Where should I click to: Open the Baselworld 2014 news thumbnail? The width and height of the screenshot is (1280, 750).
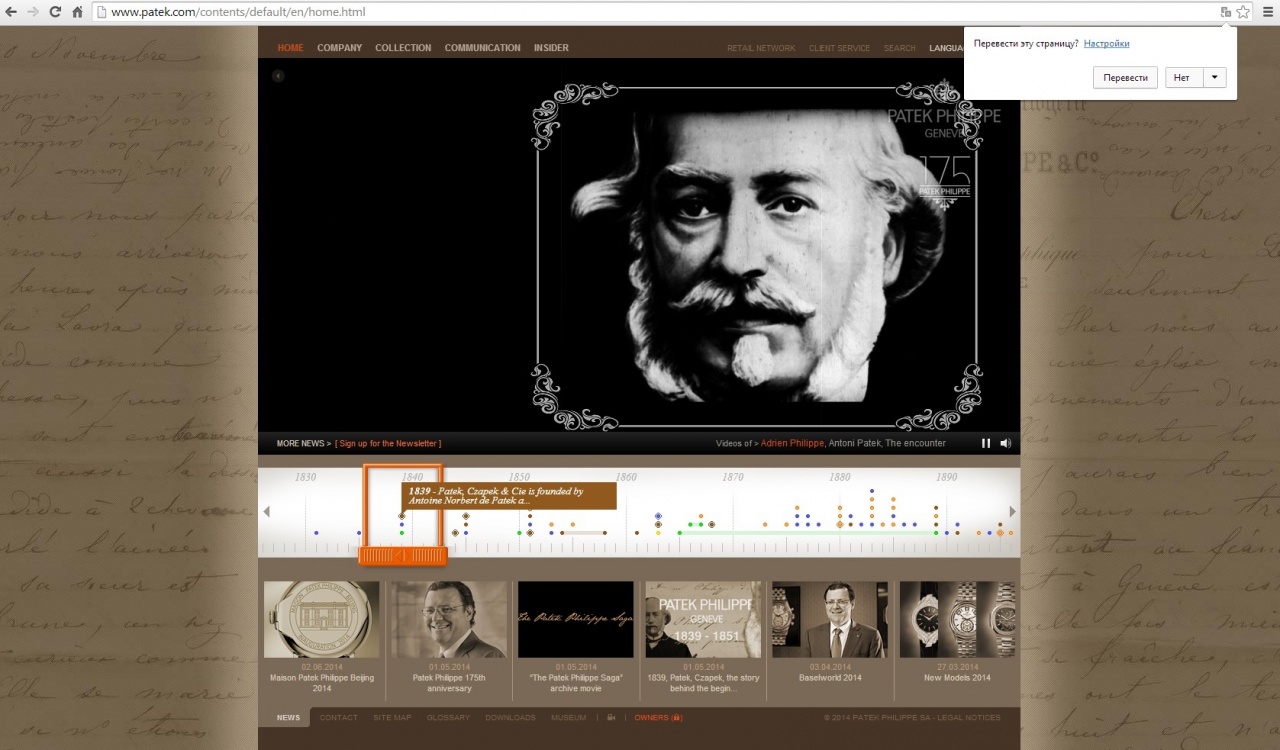(829, 620)
